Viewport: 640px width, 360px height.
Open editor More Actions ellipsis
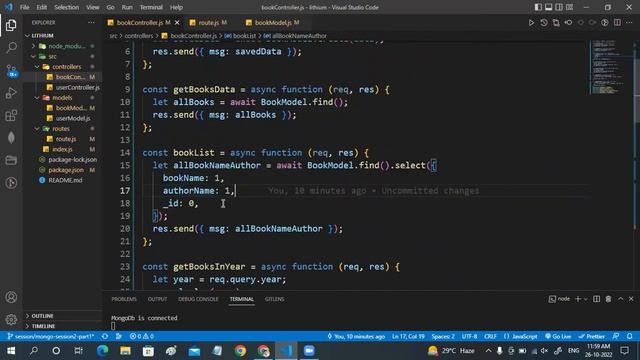[x=629, y=22]
